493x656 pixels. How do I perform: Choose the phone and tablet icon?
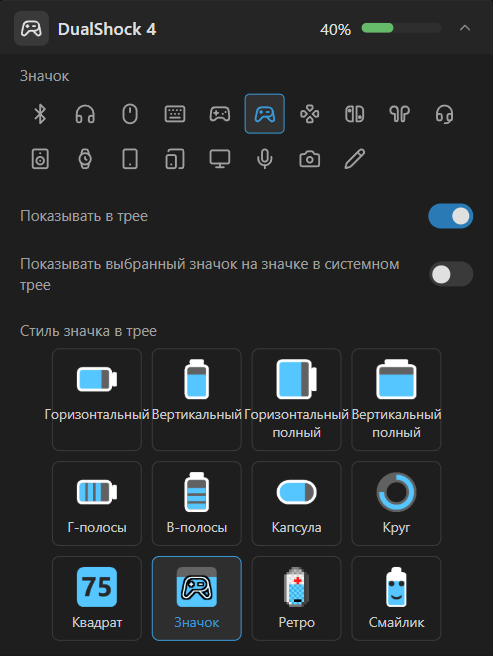175,159
